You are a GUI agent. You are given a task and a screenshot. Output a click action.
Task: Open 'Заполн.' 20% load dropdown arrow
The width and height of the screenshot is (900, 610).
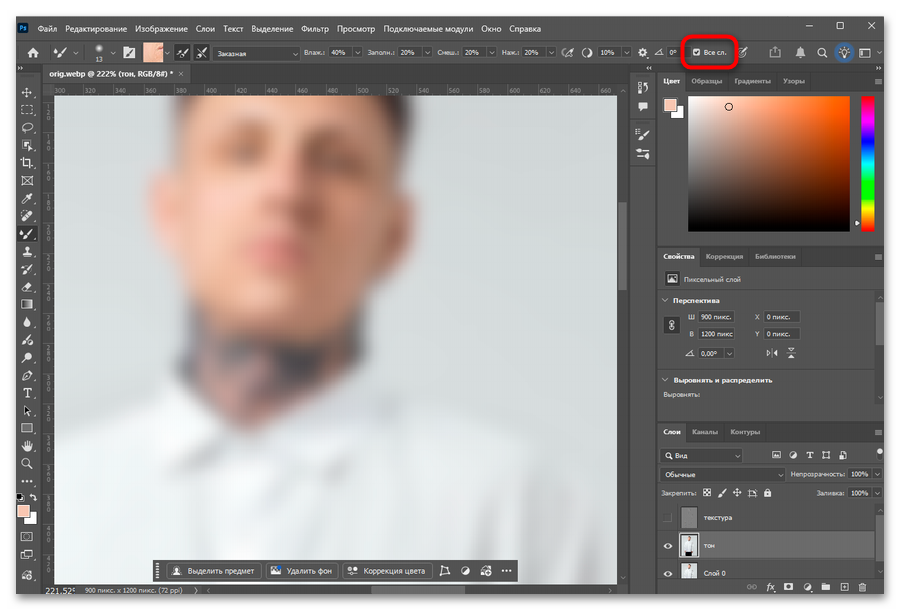coord(427,53)
